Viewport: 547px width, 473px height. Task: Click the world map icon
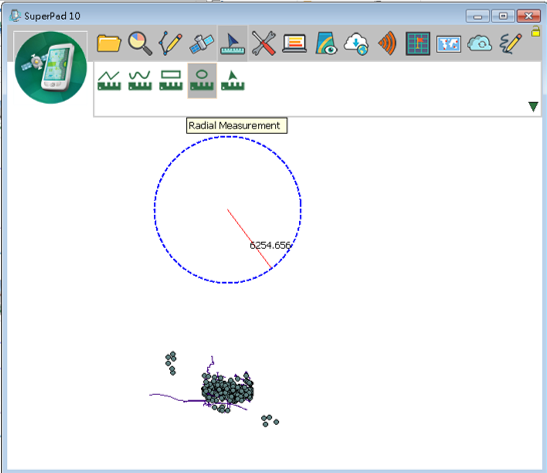click(x=449, y=45)
